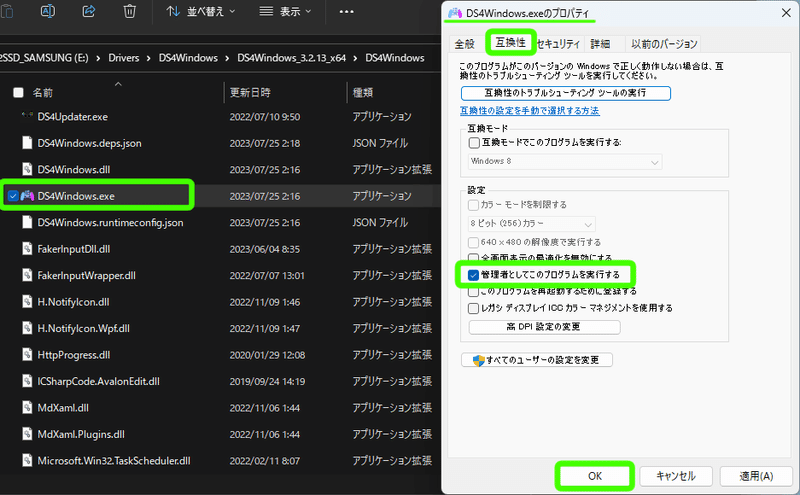Click すべてのユーザーの設定を変更 button
Viewport: 800px width, 495px height.
[x=537, y=360]
